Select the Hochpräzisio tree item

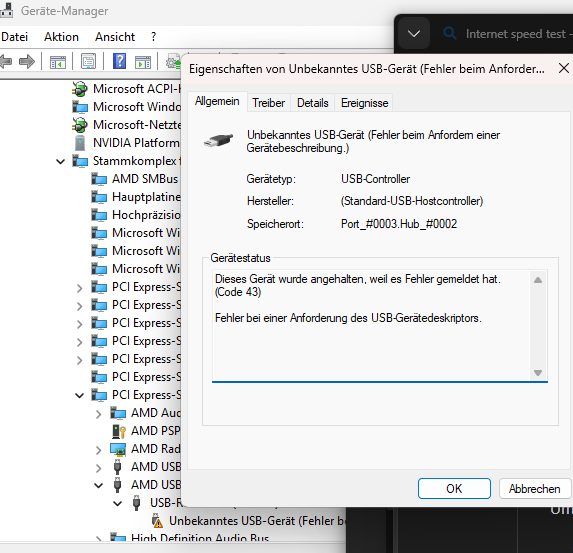pyautogui.click(x=146, y=215)
